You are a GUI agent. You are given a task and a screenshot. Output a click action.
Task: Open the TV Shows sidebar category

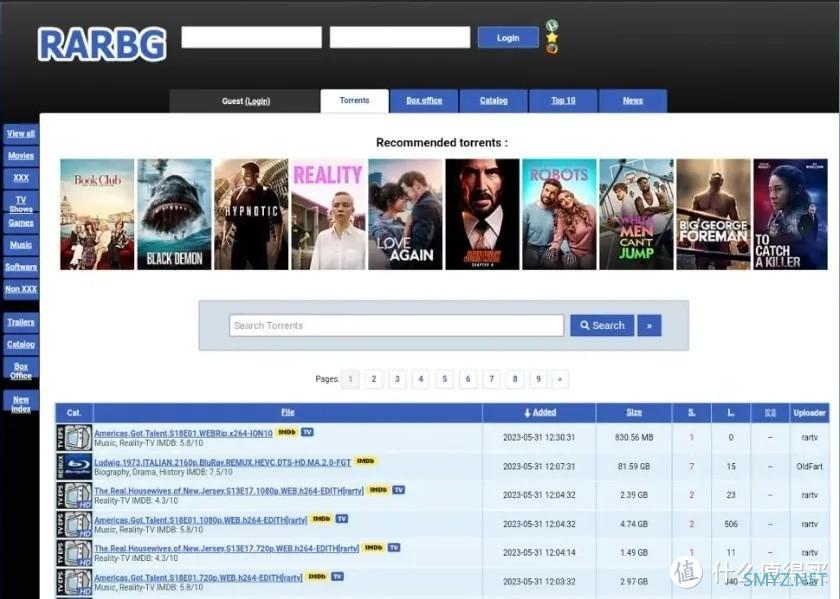coord(21,204)
